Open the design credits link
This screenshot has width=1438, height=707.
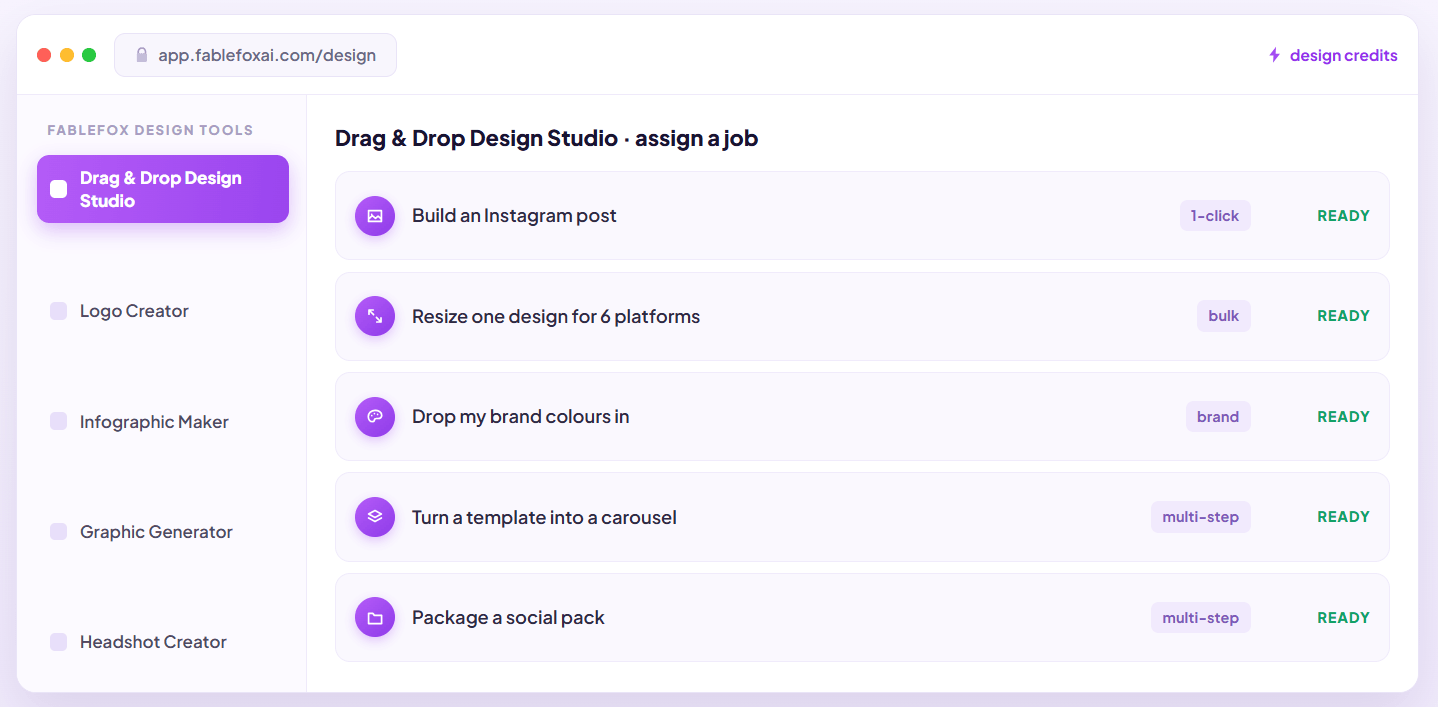click(1333, 55)
